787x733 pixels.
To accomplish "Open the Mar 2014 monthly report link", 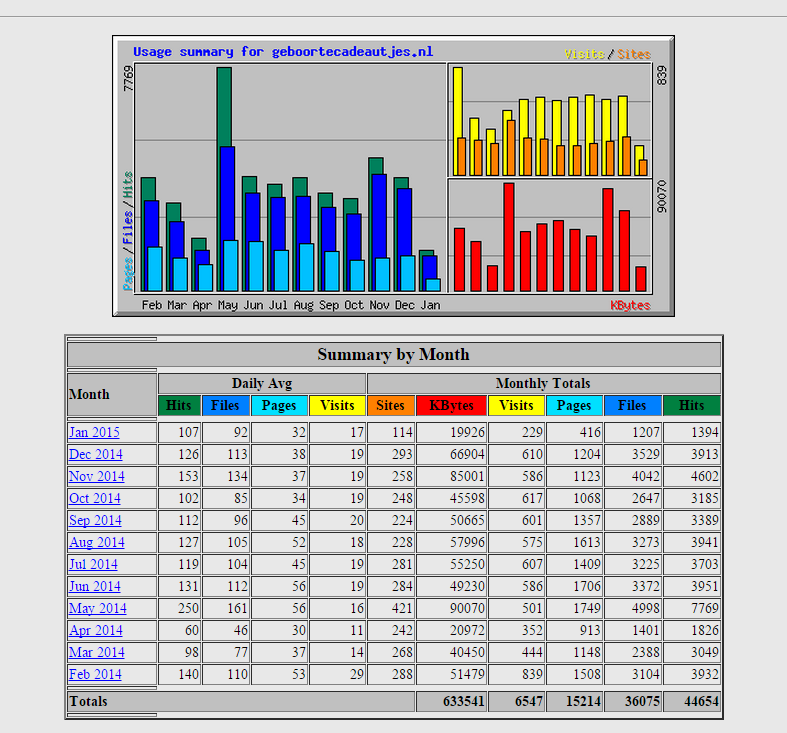I will [x=97, y=653].
